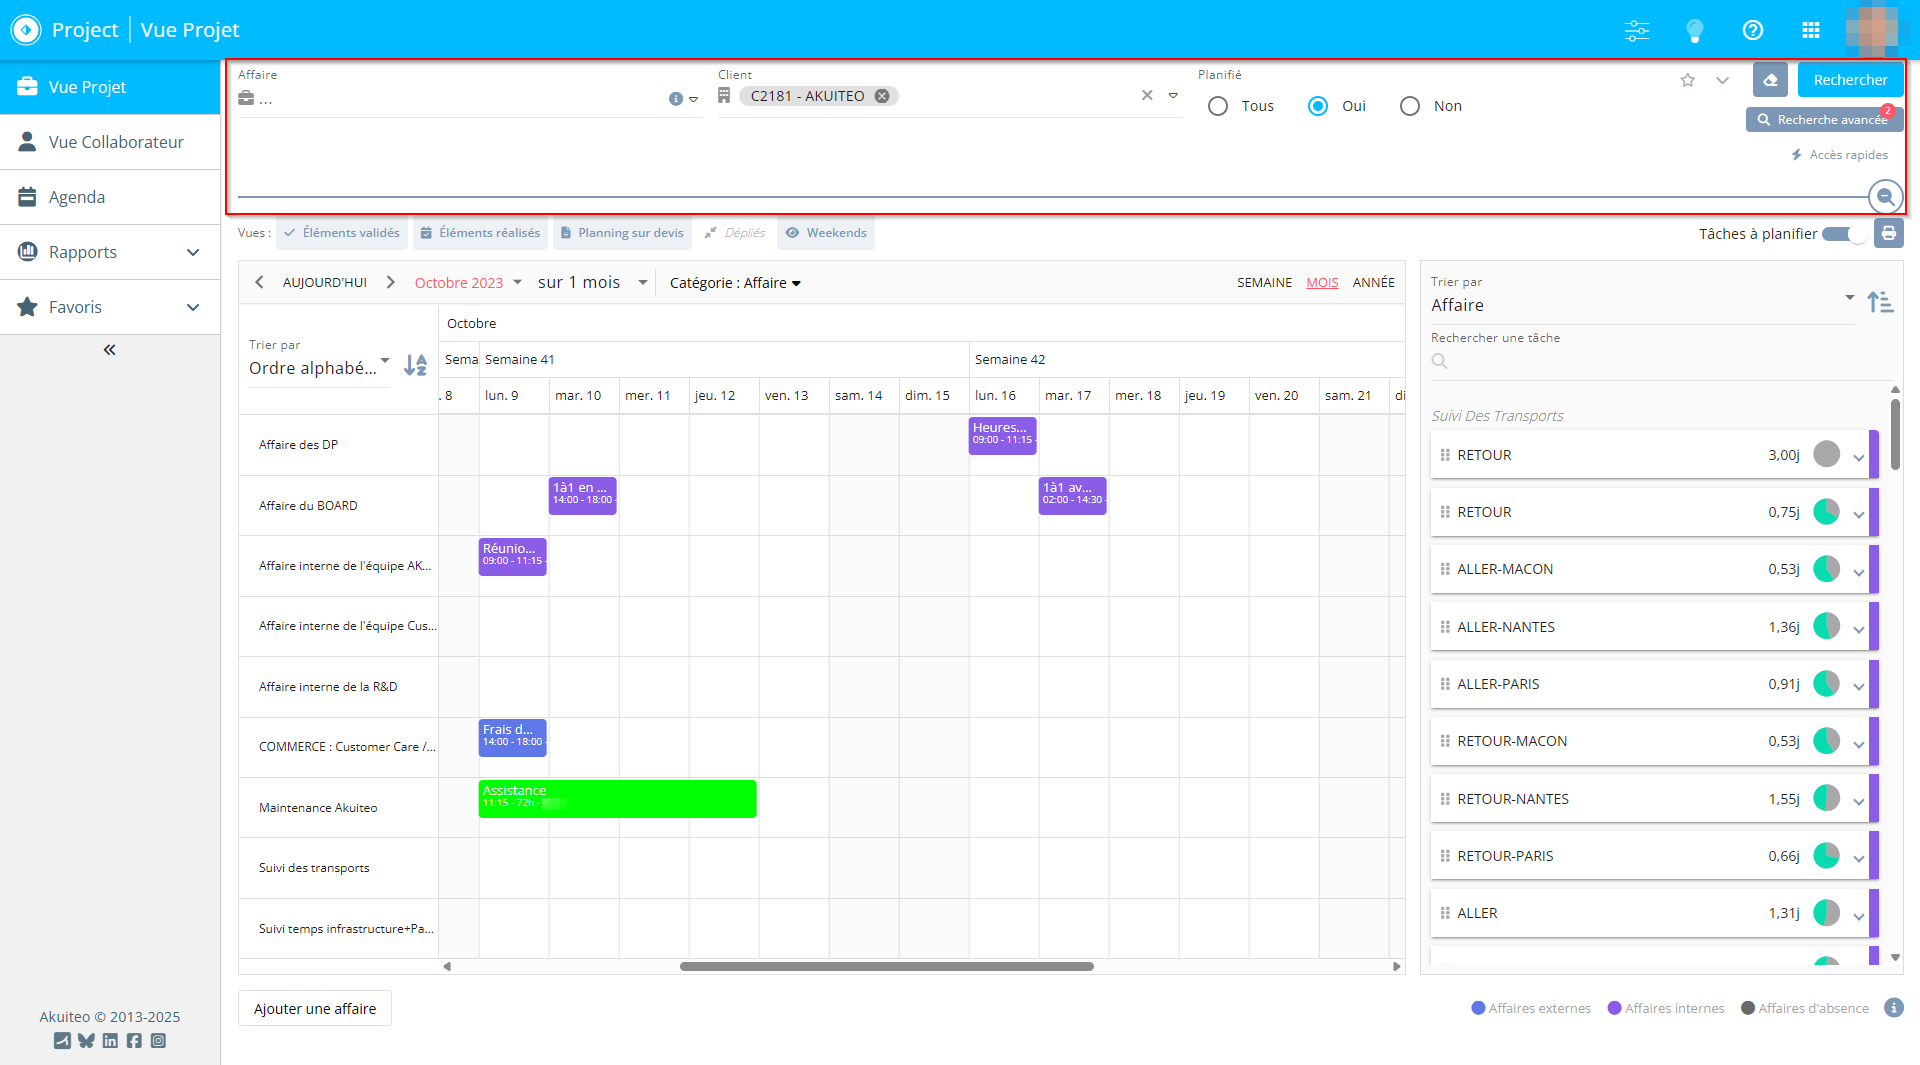The height and width of the screenshot is (1065, 1920).
Task: Switch to the SEMAINE view
Action: (1264, 283)
